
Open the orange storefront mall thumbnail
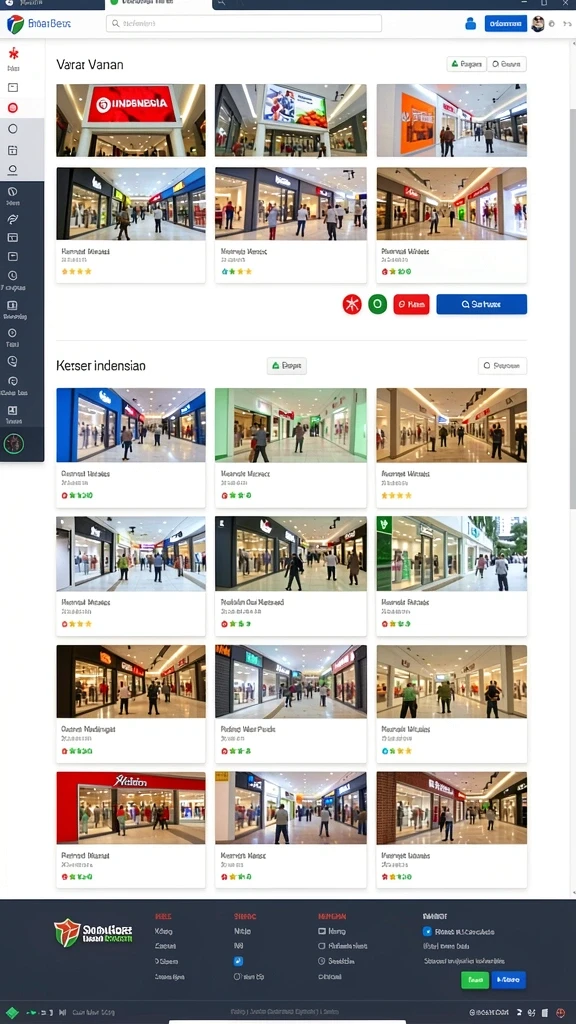(x=451, y=120)
